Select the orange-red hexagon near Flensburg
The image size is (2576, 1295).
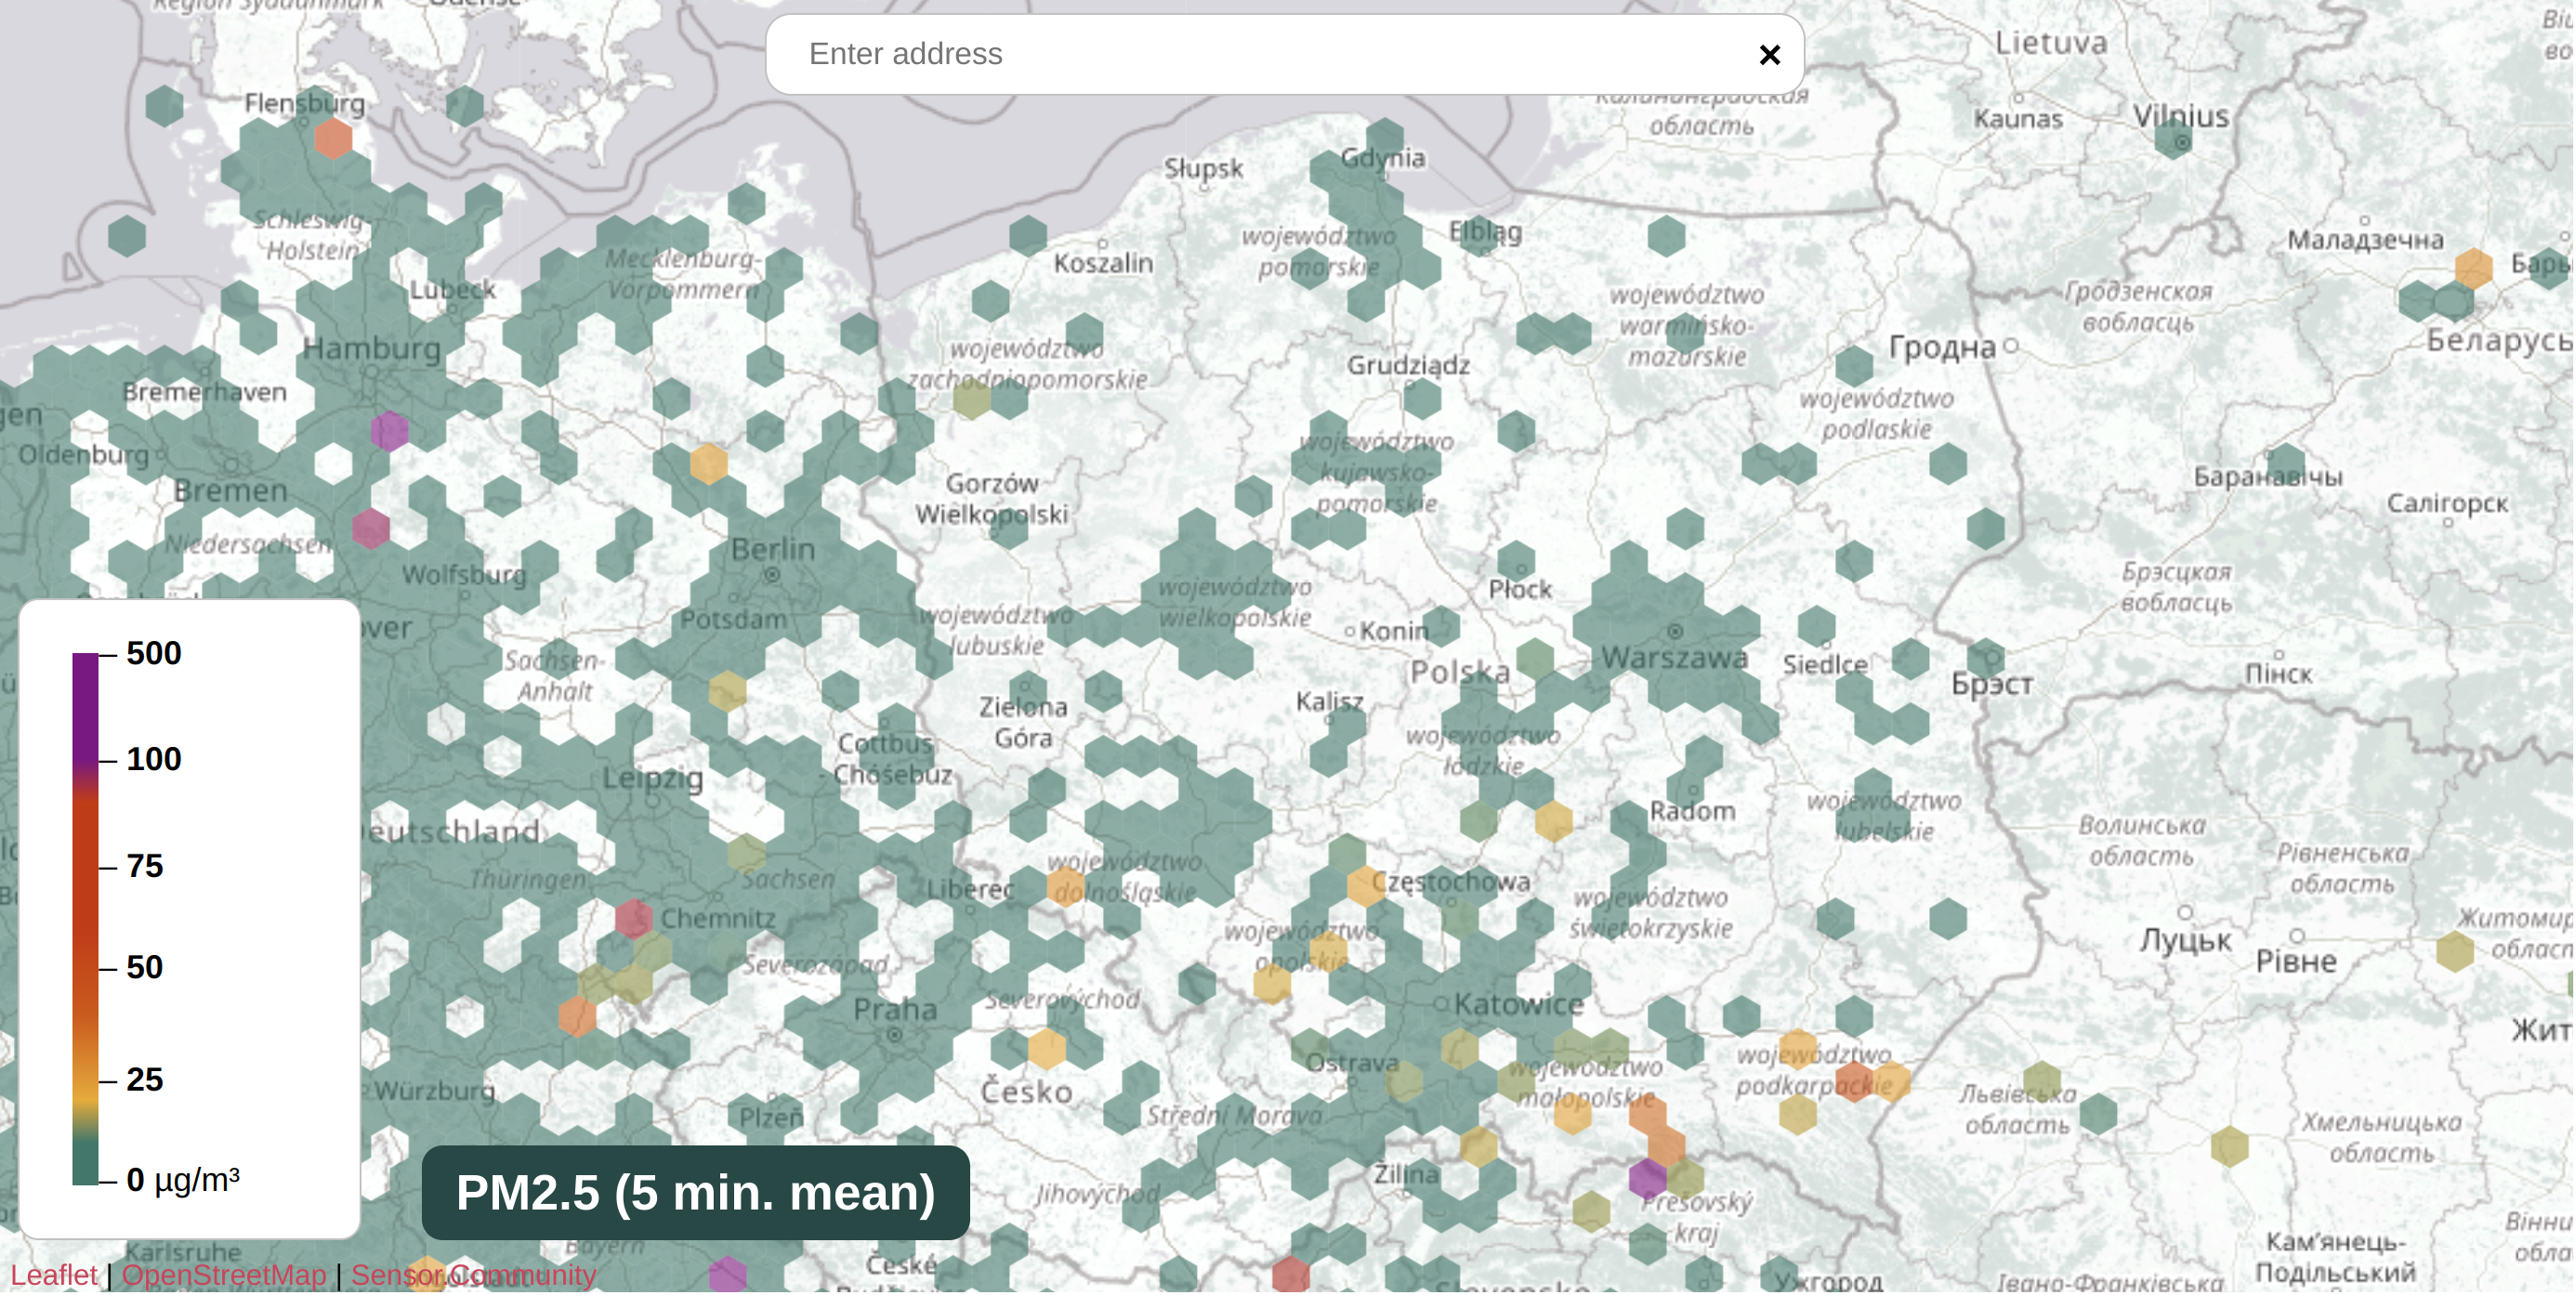click(x=334, y=139)
